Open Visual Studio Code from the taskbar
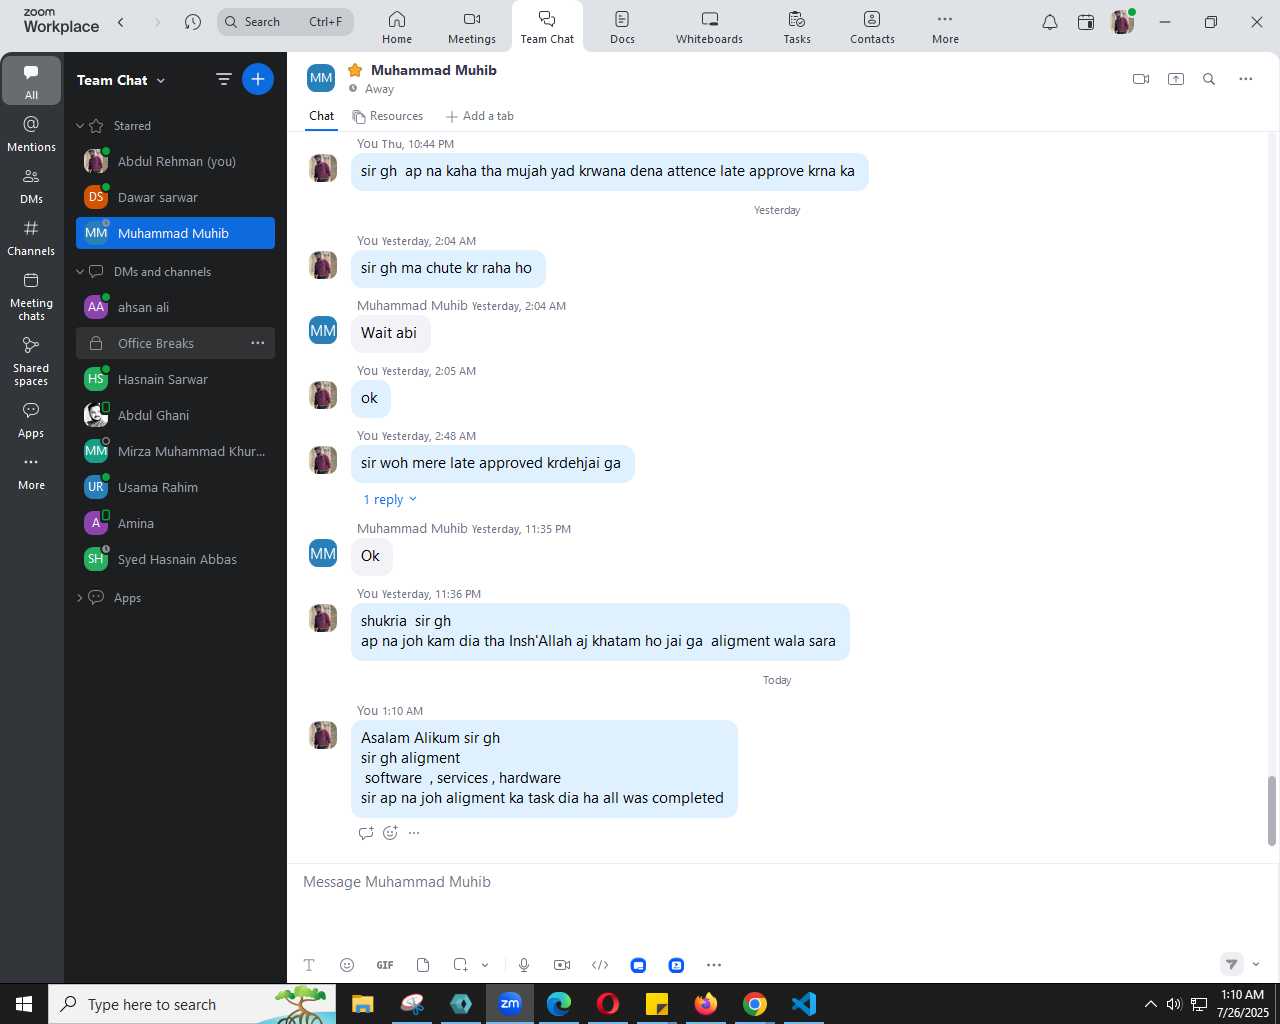 pos(803,1003)
